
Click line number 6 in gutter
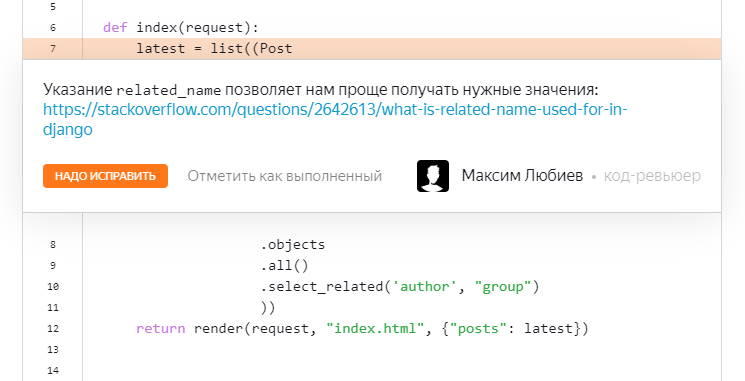point(53,28)
